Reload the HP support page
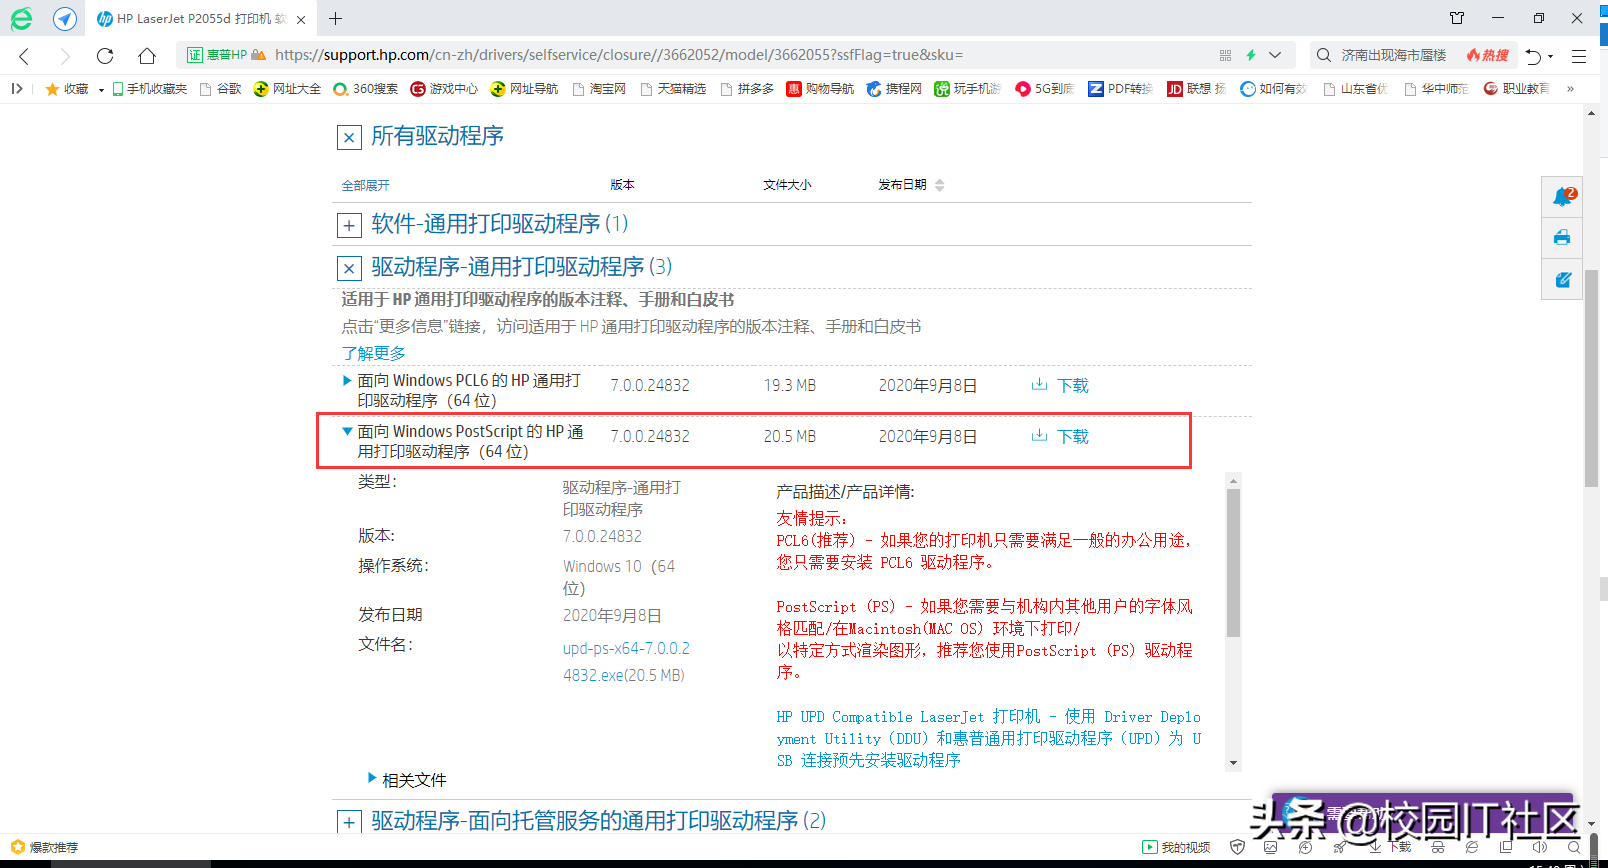The height and width of the screenshot is (868, 1608). click(105, 56)
